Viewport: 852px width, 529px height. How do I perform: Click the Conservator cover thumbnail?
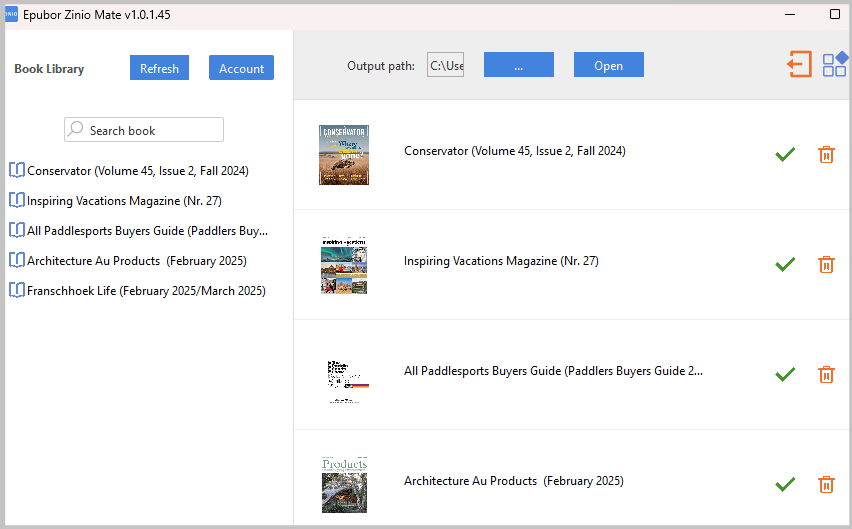coord(344,155)
